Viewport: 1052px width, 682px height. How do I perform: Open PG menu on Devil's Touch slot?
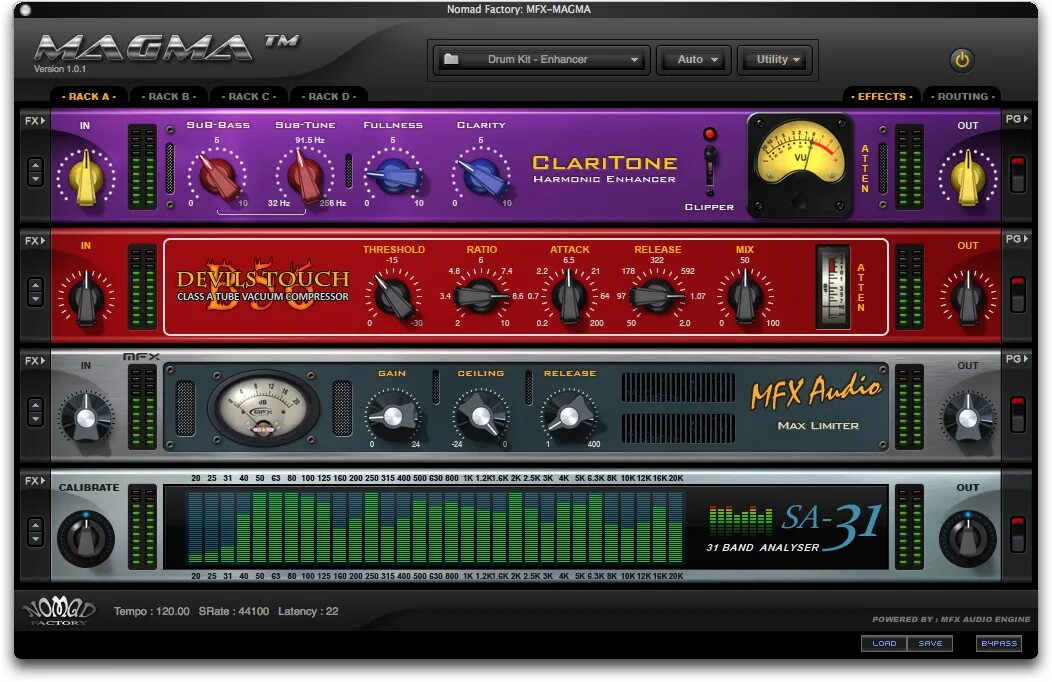(1016, 239)
